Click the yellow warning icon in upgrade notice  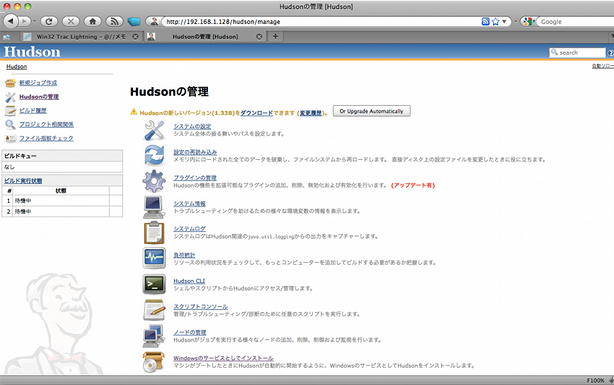click(134, 112)
